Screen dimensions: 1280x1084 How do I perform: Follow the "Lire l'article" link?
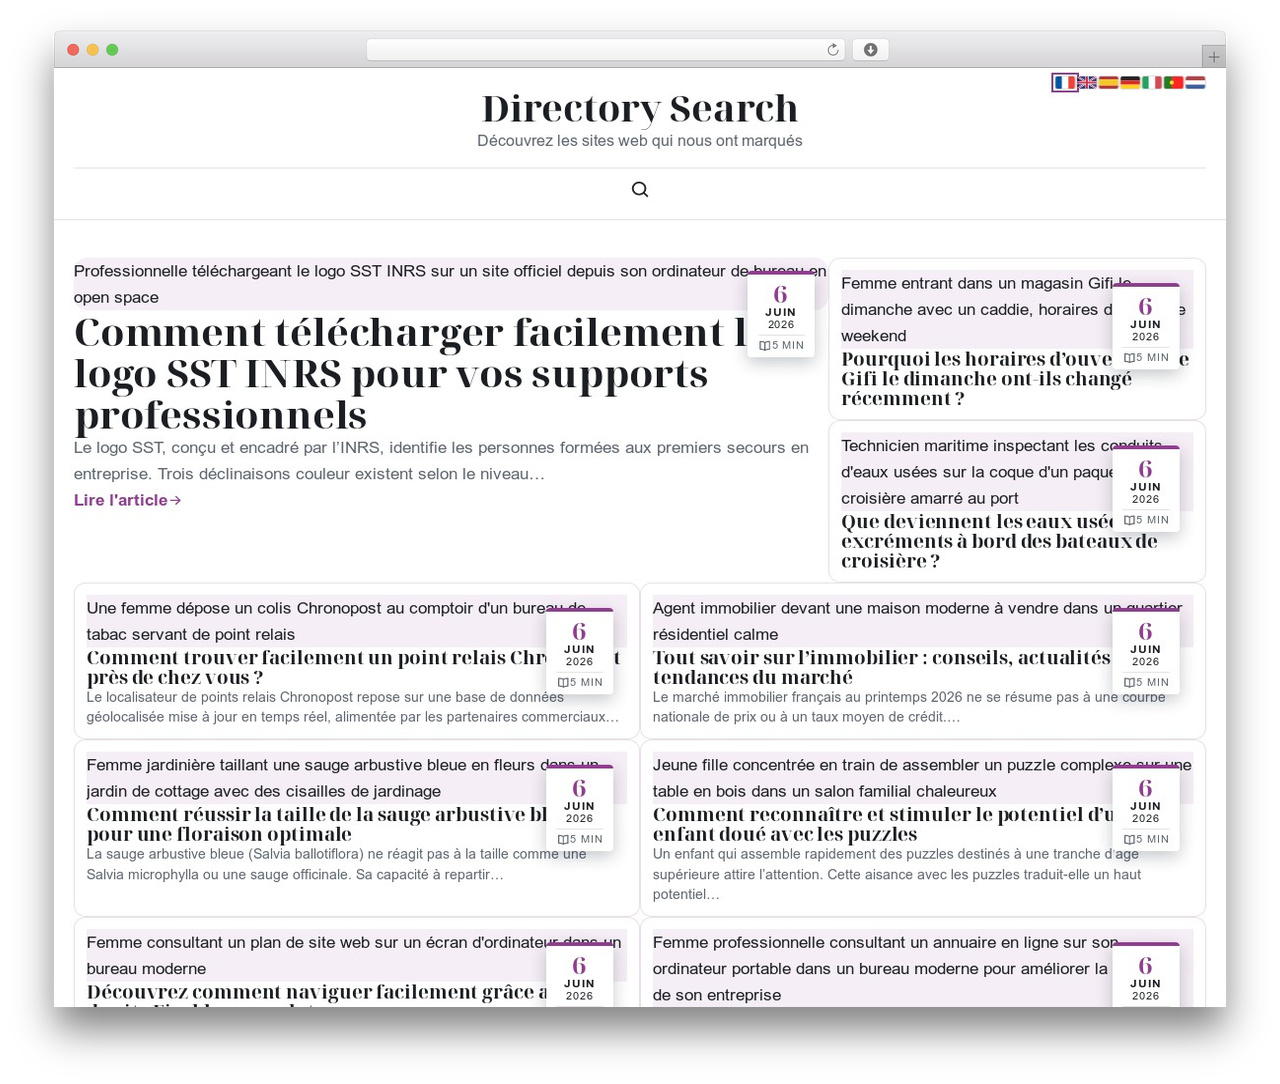[x=128, y=500]
